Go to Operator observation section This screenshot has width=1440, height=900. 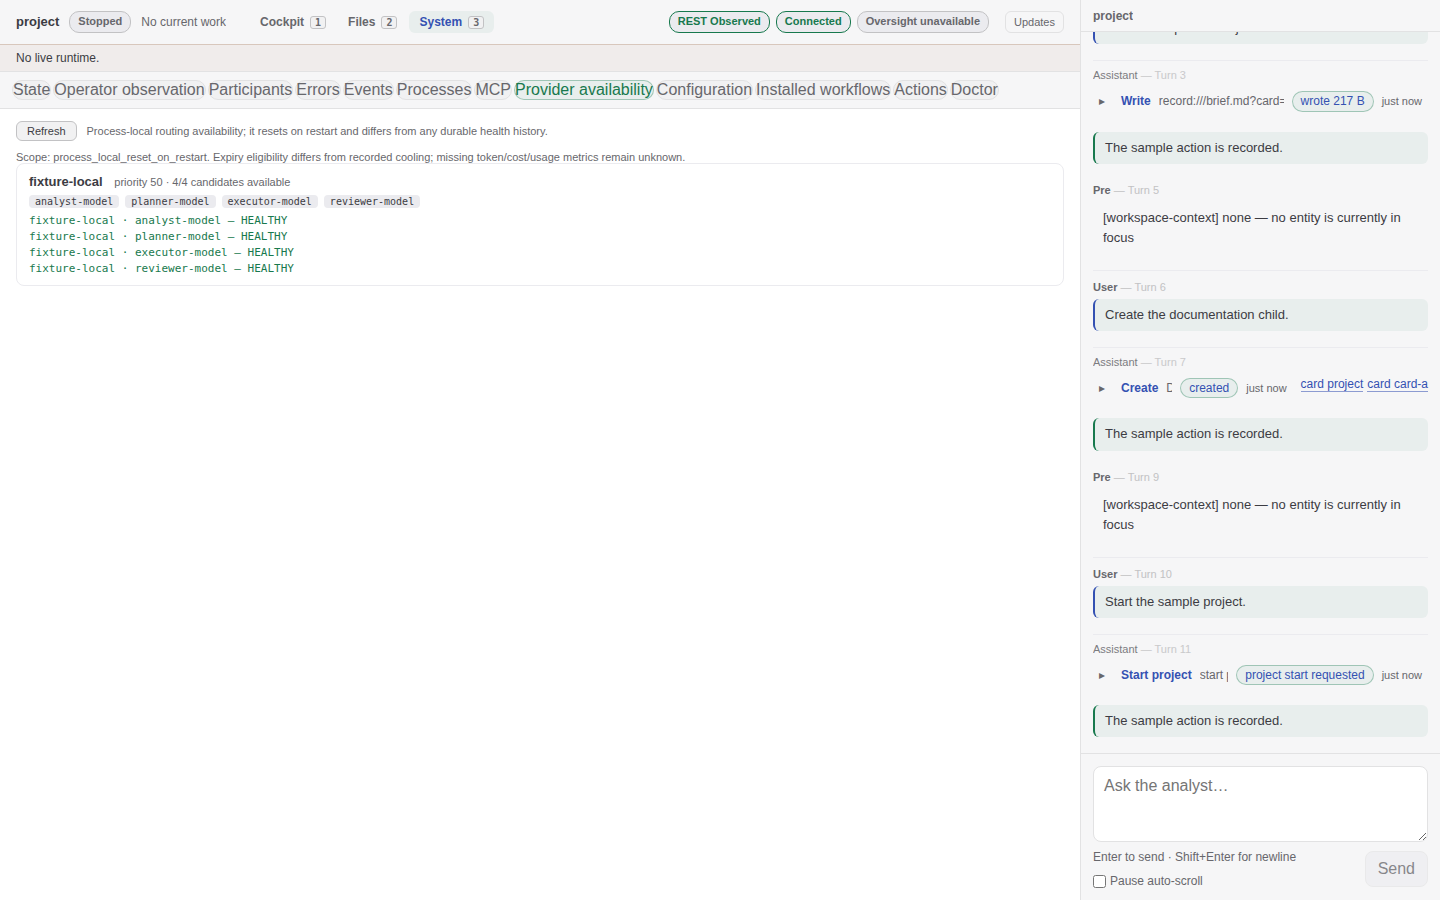click(x=129, y=90)
